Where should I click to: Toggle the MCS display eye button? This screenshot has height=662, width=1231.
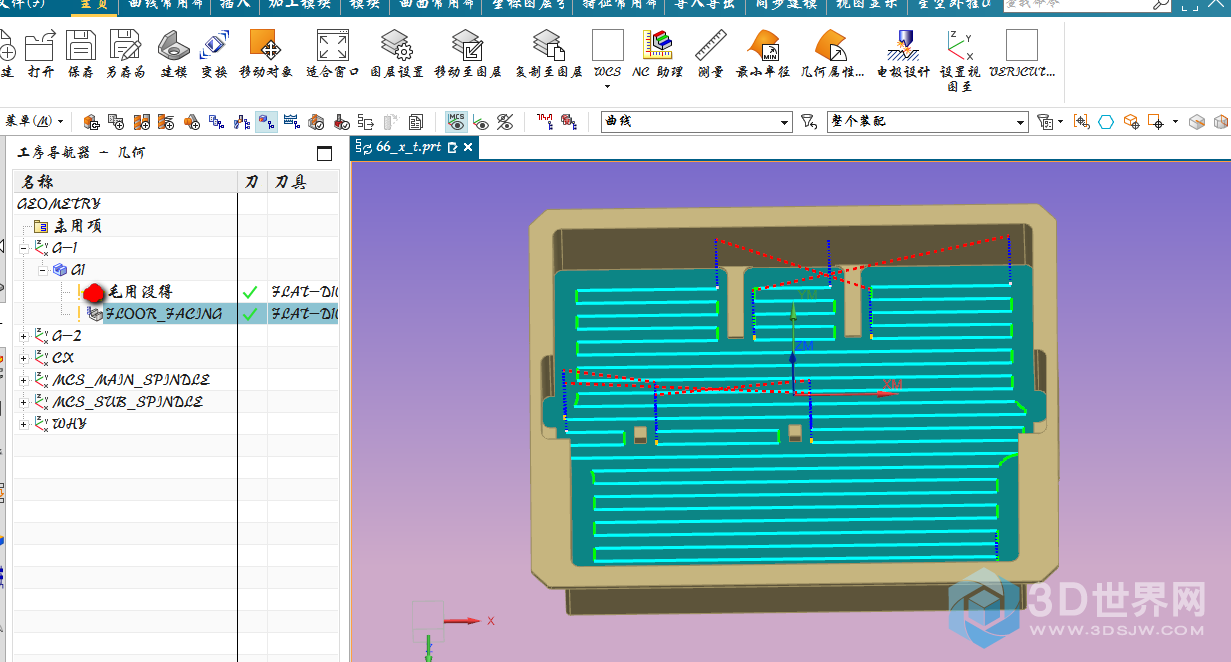457,122
